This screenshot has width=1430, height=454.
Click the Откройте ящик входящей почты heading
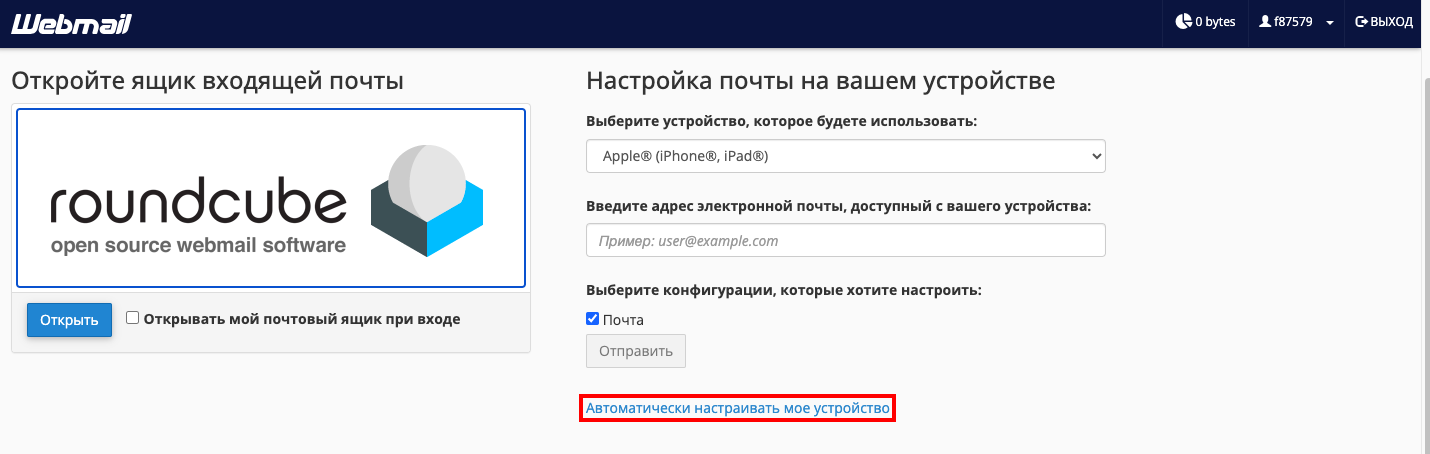click(x=207, y=81)
